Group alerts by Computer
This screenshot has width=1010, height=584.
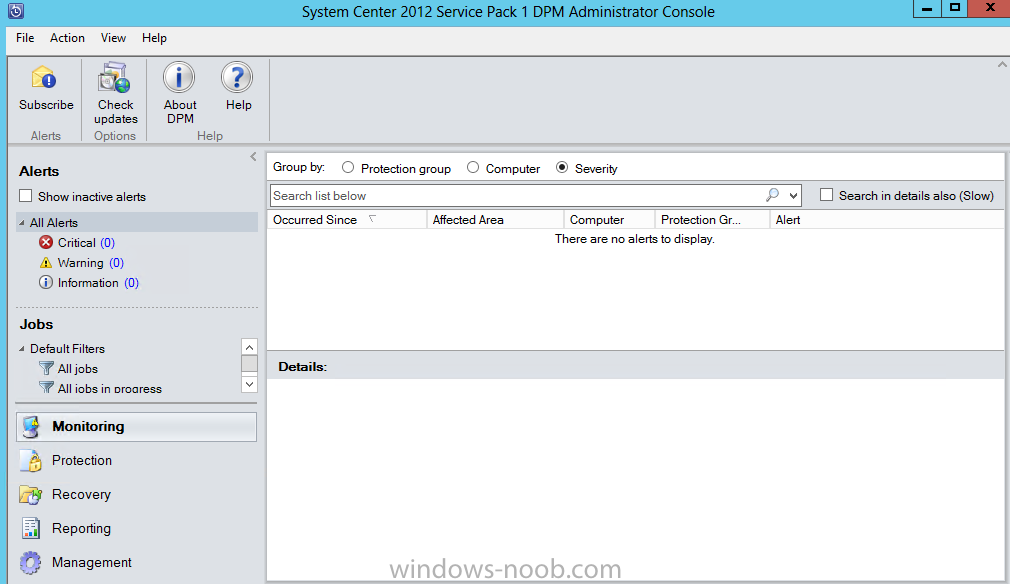pos(473,167)
